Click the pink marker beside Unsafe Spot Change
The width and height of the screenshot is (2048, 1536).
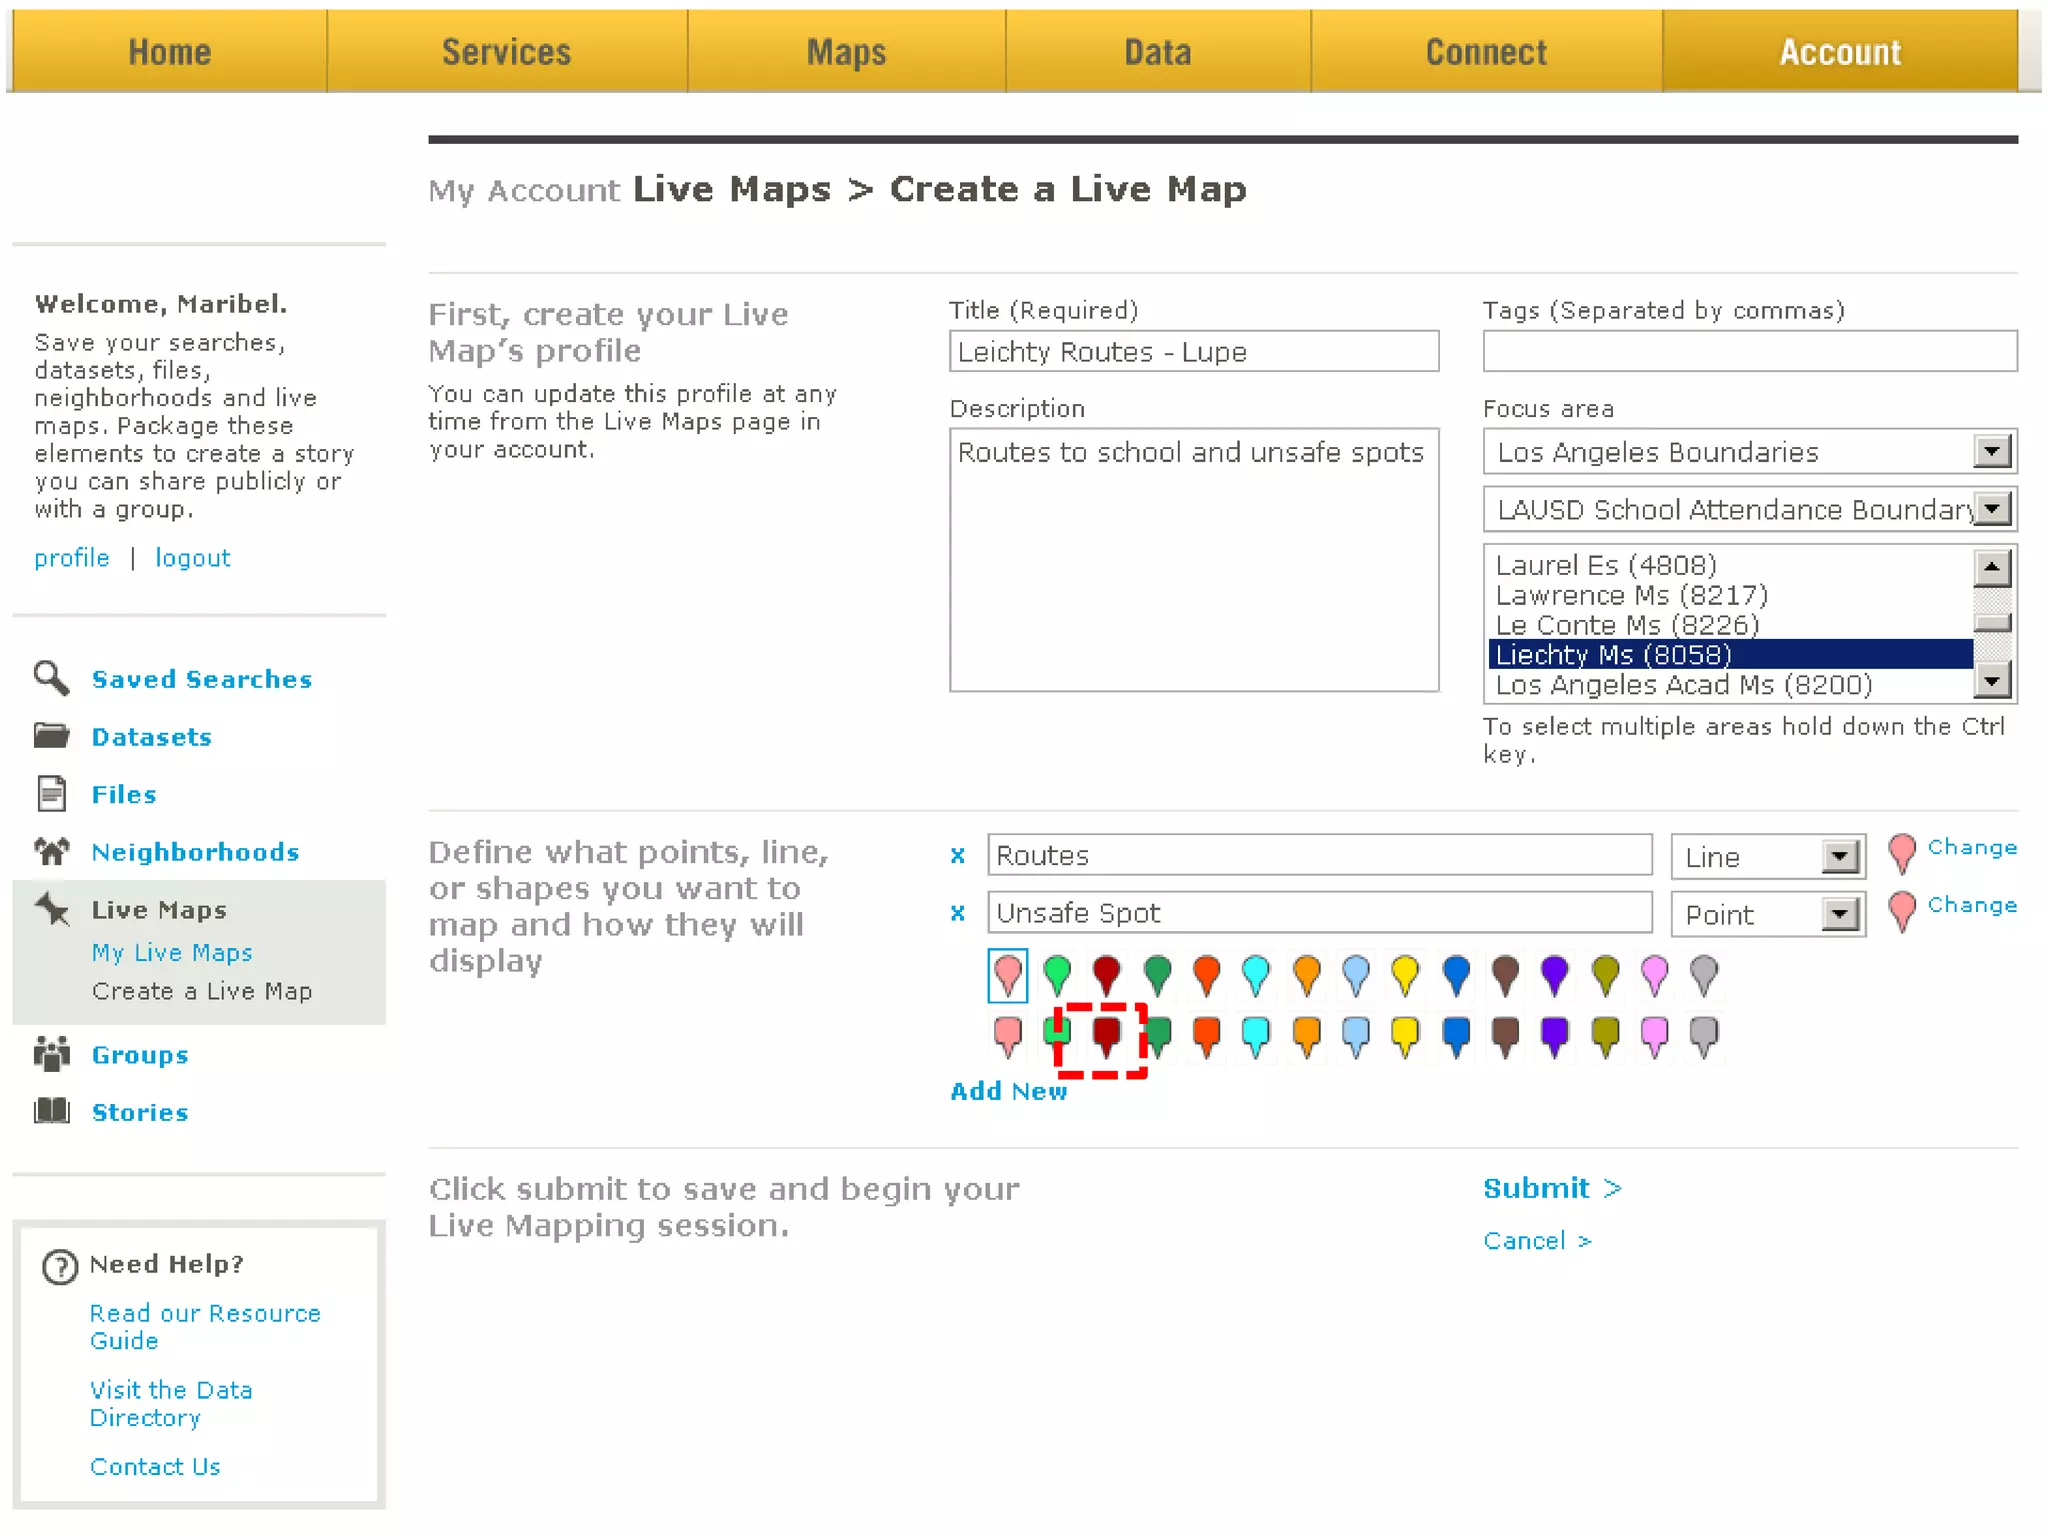1902,911
